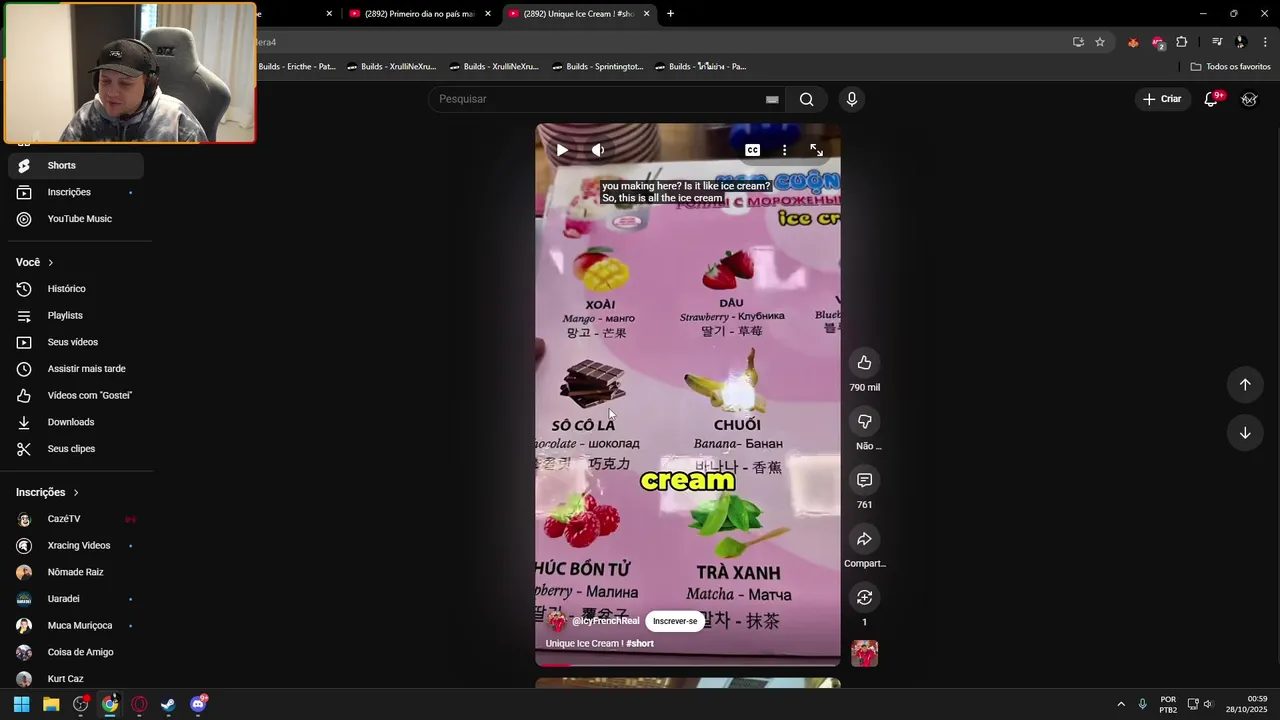Open Histórico in the sidebar
The width and height of the screenshot is (1280, 720).
point(76,289)
